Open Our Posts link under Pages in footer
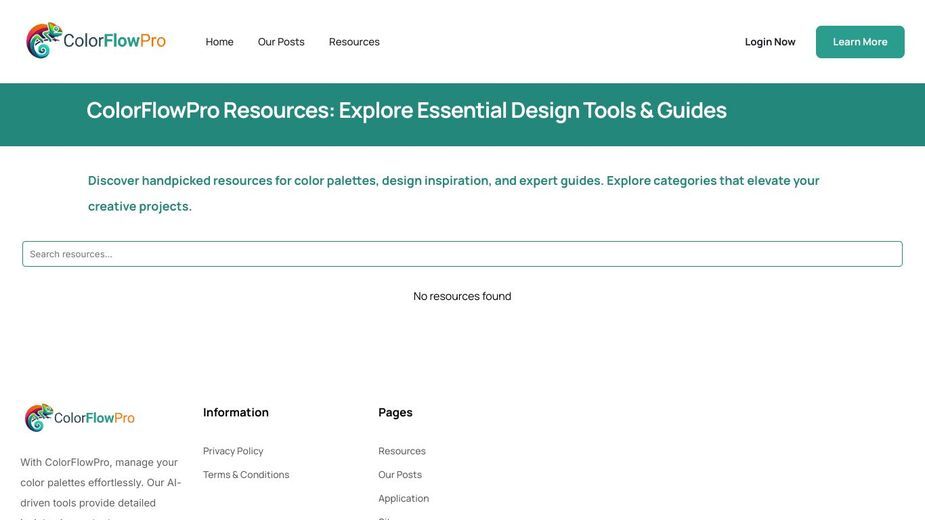This screenshot has height=520, width=925. point(400,475)
